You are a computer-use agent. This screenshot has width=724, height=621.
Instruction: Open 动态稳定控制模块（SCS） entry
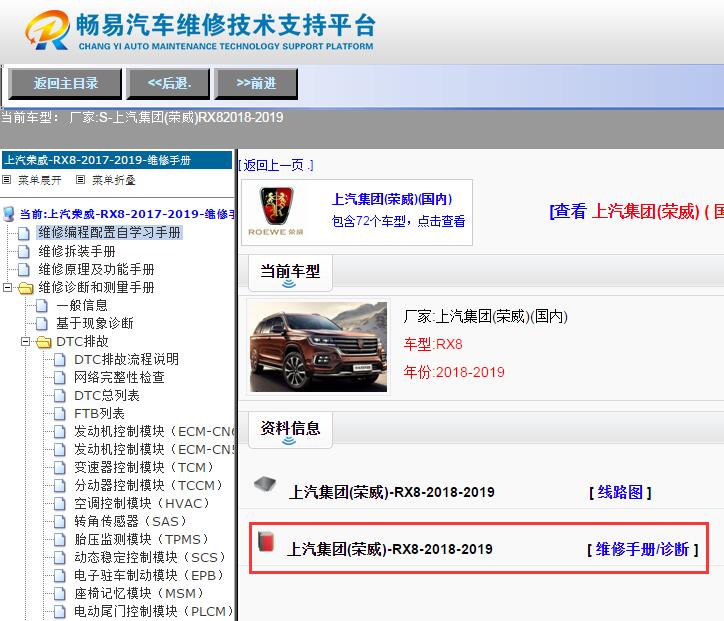[150, 558]
